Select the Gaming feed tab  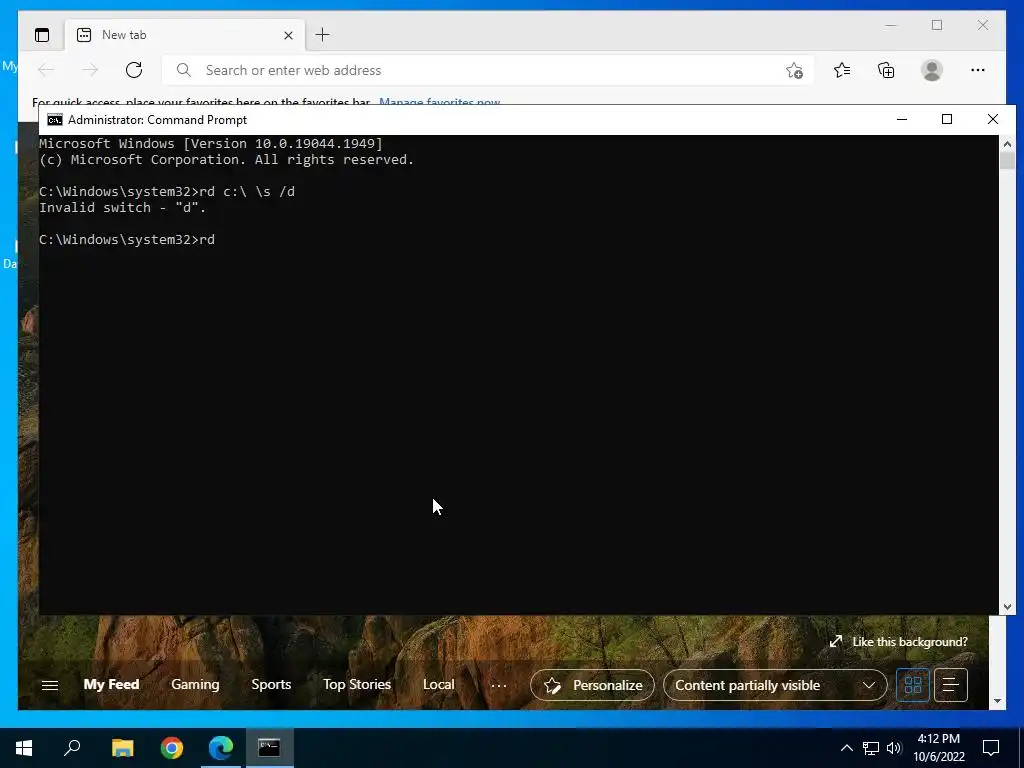pos(195,684)
